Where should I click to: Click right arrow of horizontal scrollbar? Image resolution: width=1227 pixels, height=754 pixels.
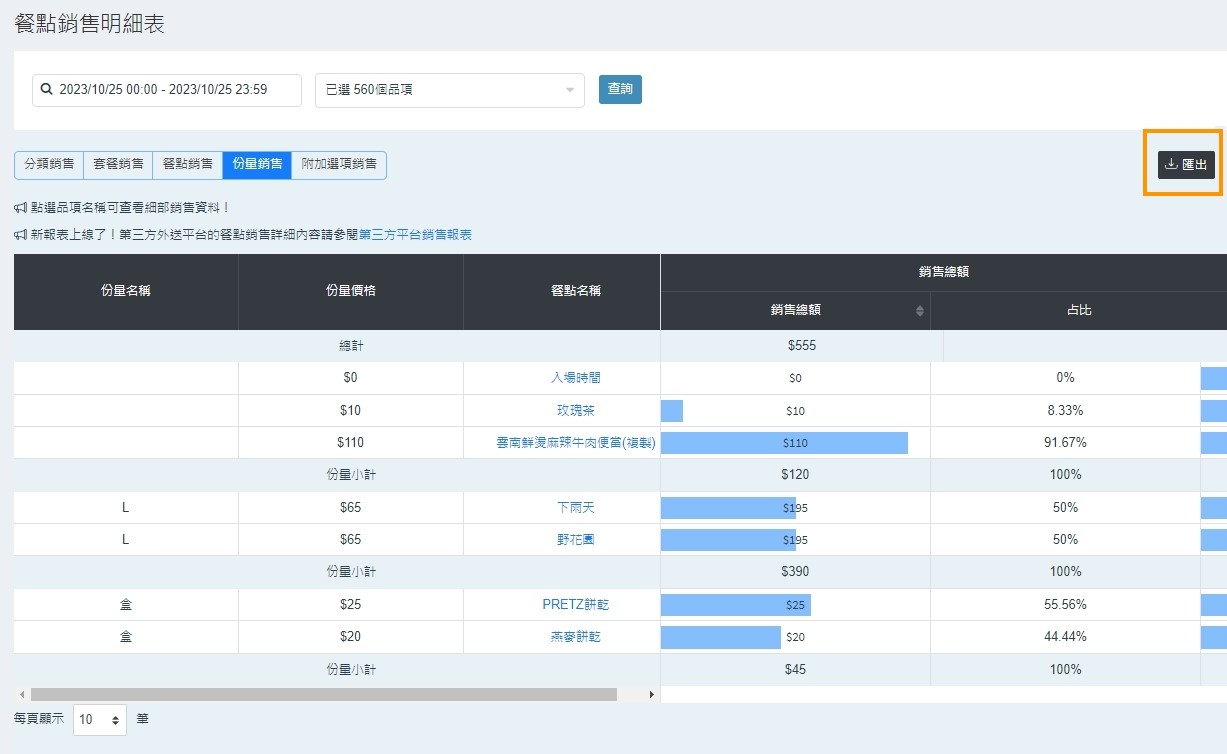click(x=652, y=694)
